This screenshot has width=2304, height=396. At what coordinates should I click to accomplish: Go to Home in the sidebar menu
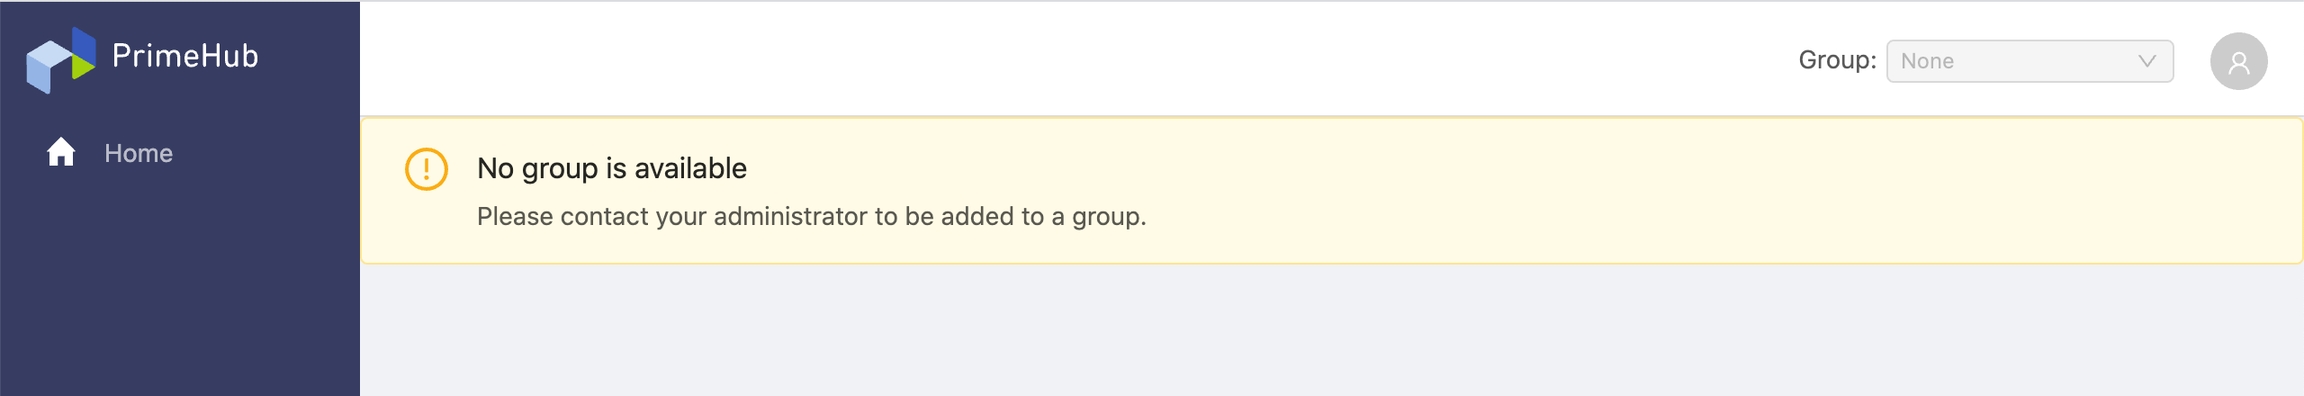[x=110, y=153]
